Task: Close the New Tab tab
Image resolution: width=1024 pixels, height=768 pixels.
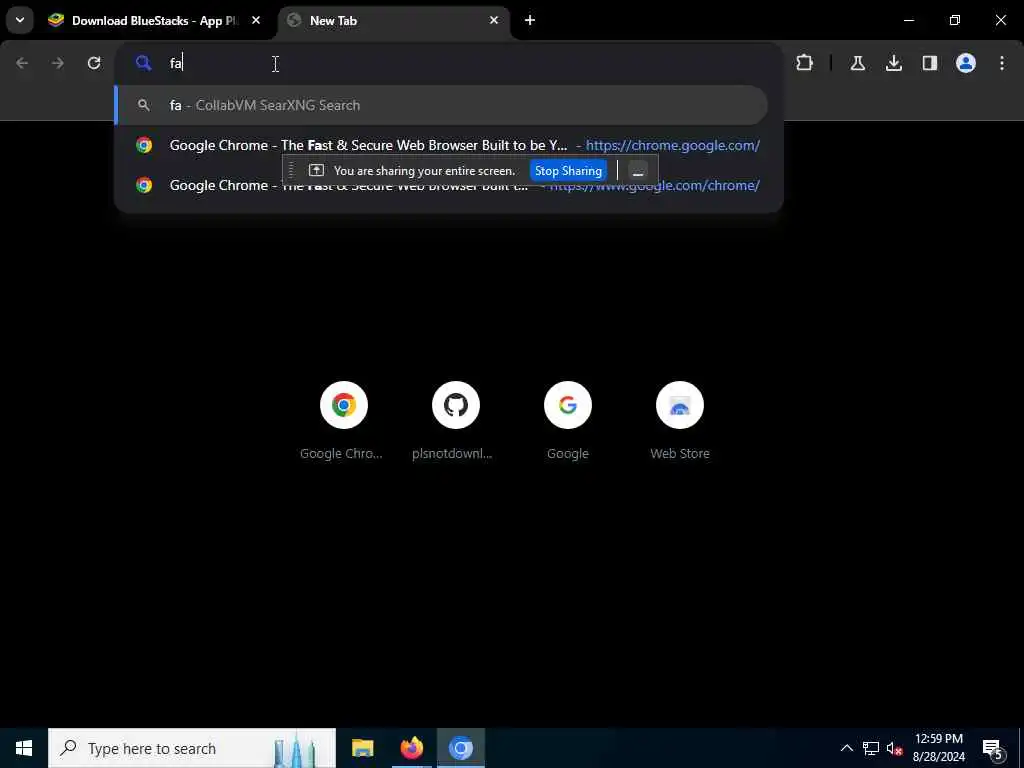Action: [x=494, y=20]
